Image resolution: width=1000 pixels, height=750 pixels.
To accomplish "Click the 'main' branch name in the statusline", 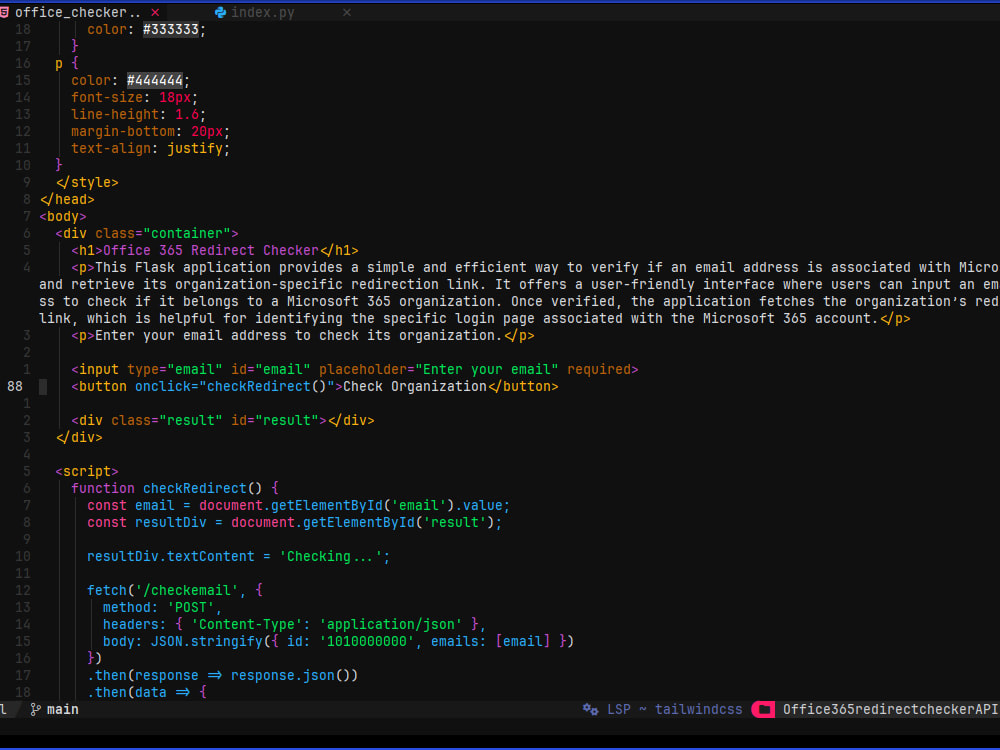I will (62, 709).
